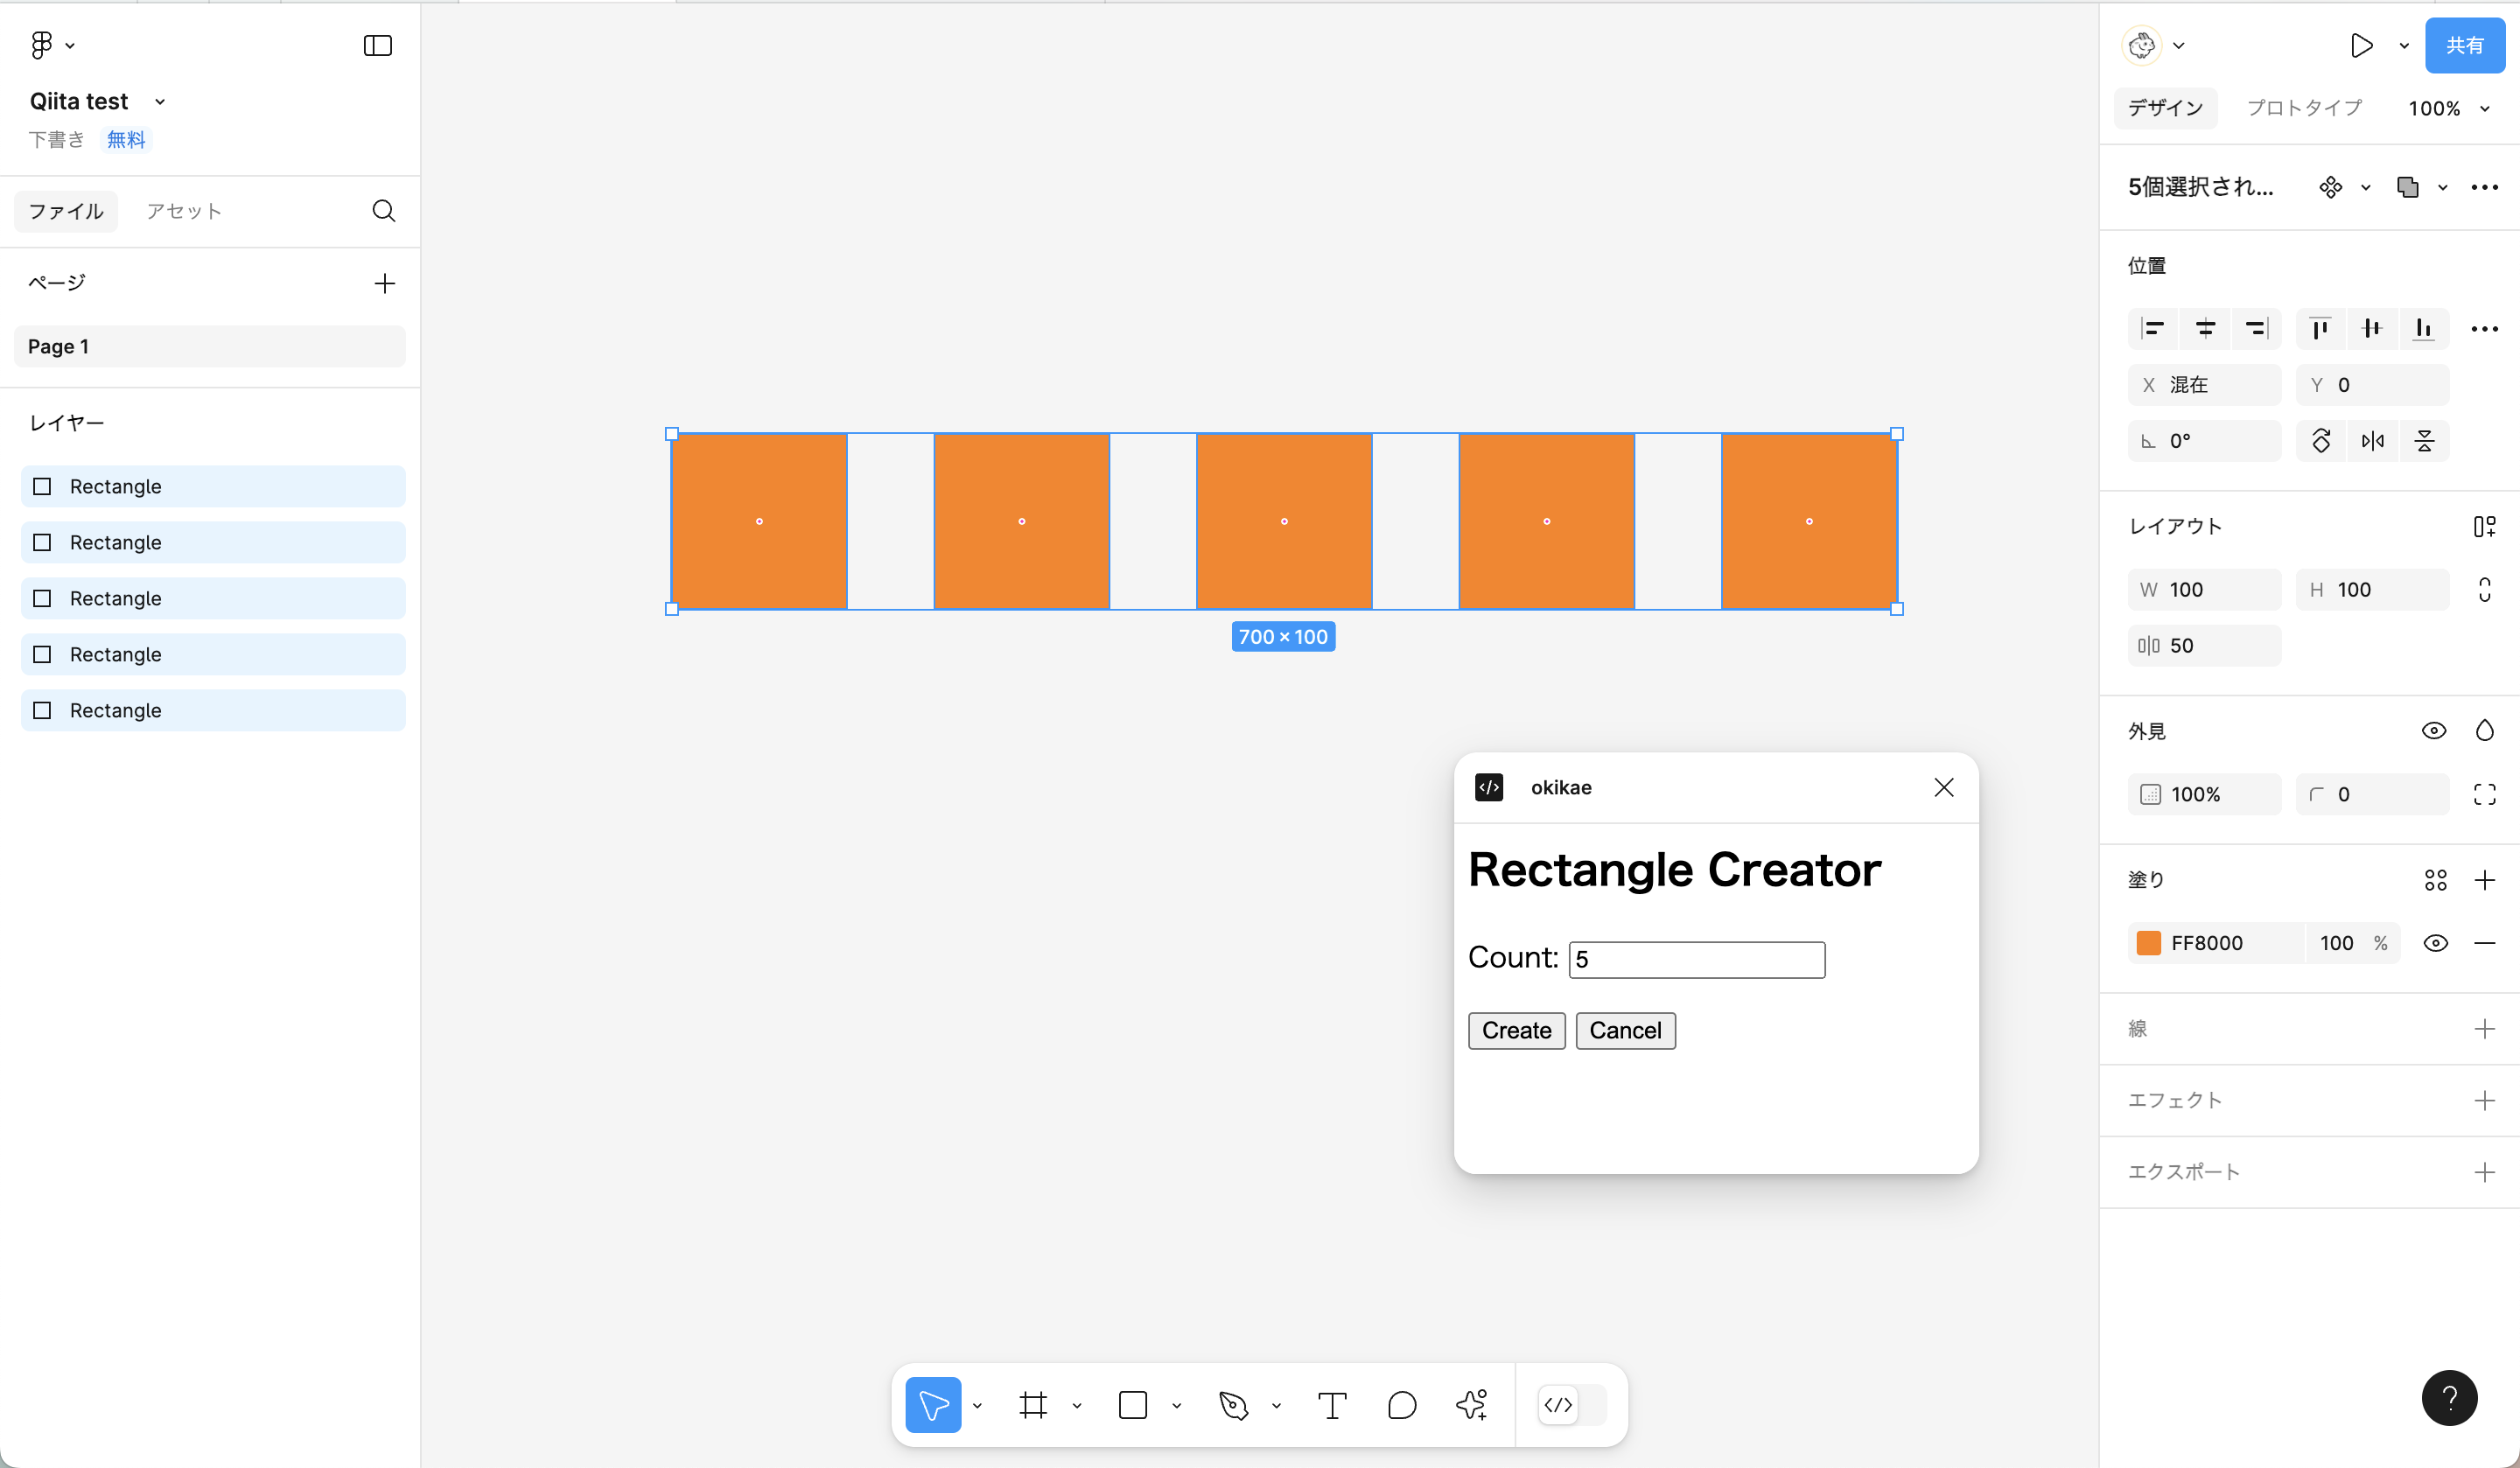Switch to the プロトタイプ tab
The image size is (2520, 1468).
(2304, 108)
